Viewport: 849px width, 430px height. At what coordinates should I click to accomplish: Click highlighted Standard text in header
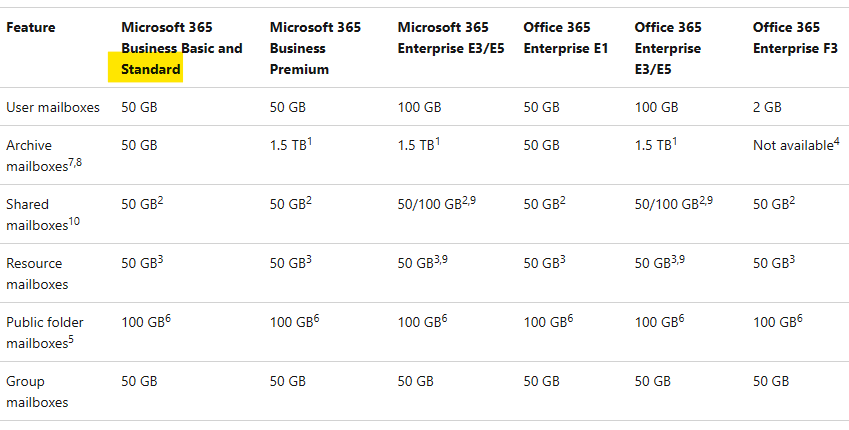[x=151, y=69]
